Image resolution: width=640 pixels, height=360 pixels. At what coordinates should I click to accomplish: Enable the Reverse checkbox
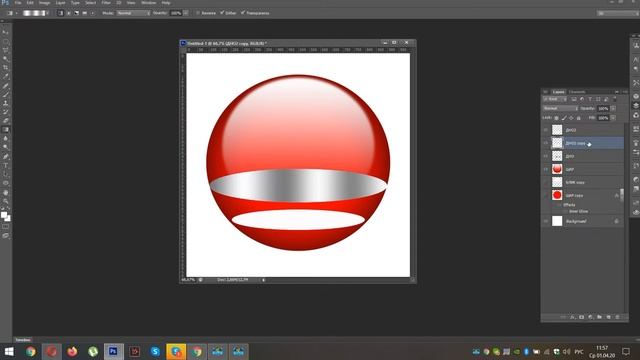coord(198,13)
